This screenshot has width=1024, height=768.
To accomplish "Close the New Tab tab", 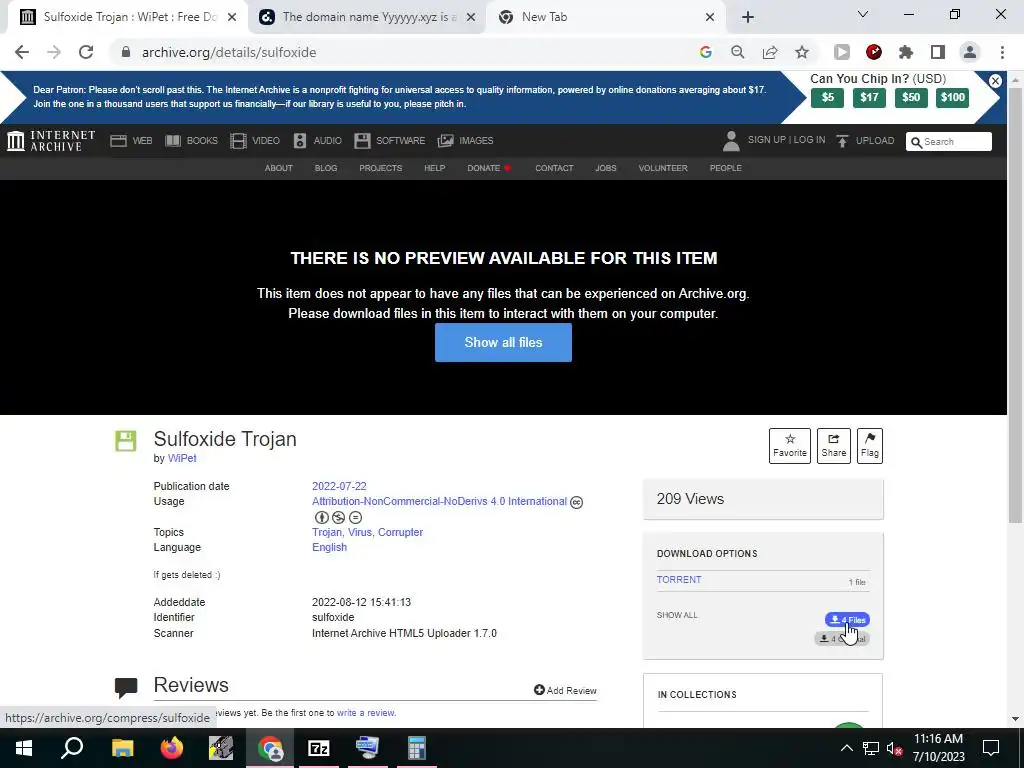I will [710, 17].
